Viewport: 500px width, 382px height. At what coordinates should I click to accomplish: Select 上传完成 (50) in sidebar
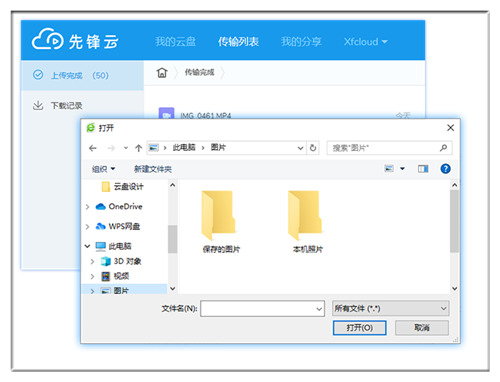tap(82, 75)
